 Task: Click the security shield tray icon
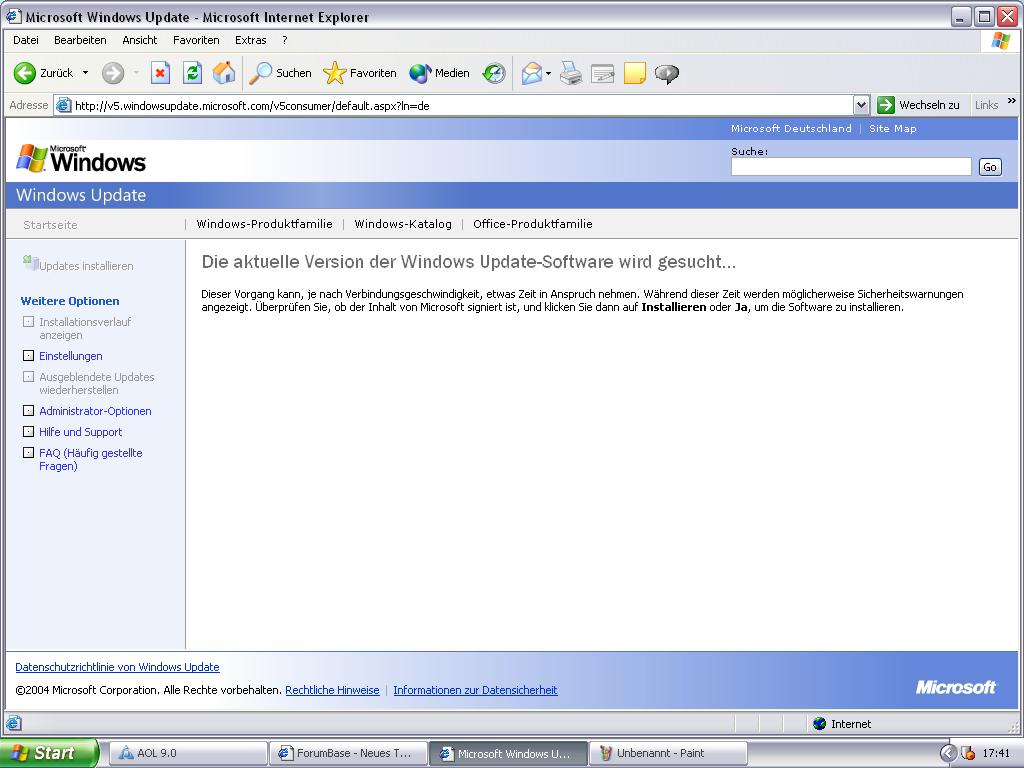tap(968, 753)
